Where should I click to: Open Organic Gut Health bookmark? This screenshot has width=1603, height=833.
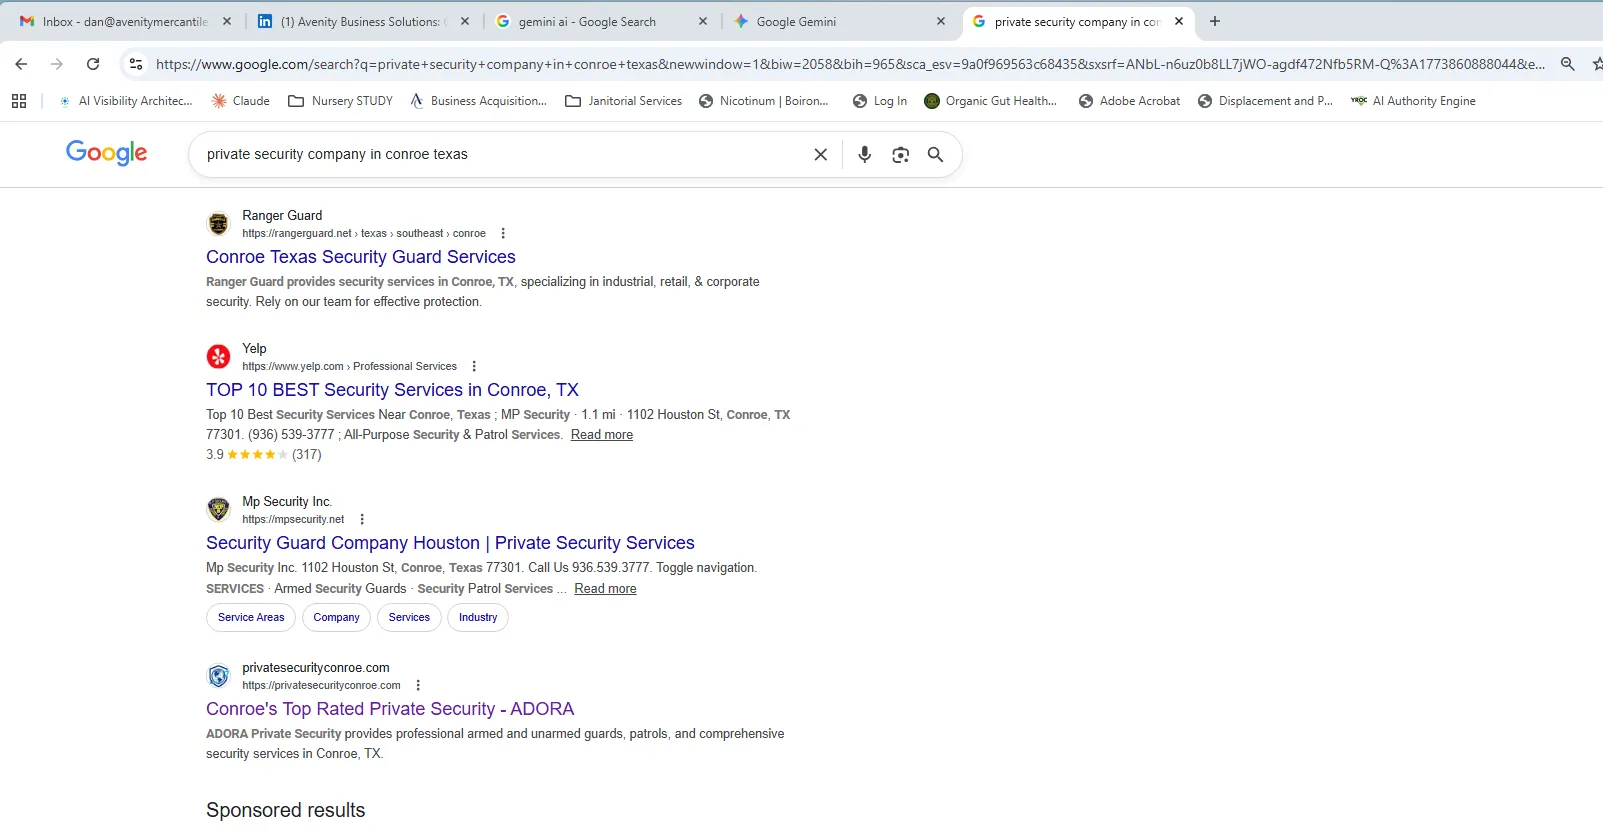point(991,101)
